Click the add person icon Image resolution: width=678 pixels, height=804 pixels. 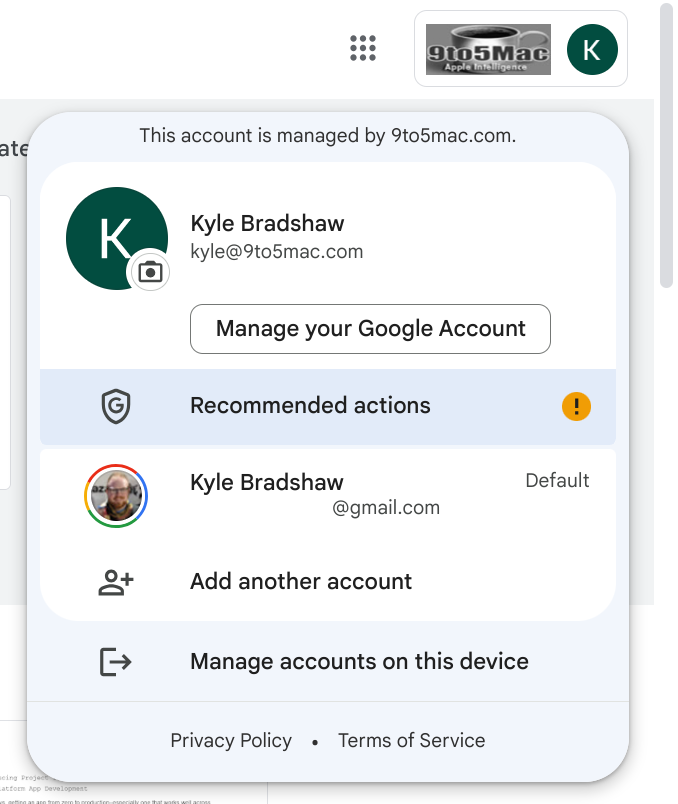pyautogui.click(x=116, y=582)
